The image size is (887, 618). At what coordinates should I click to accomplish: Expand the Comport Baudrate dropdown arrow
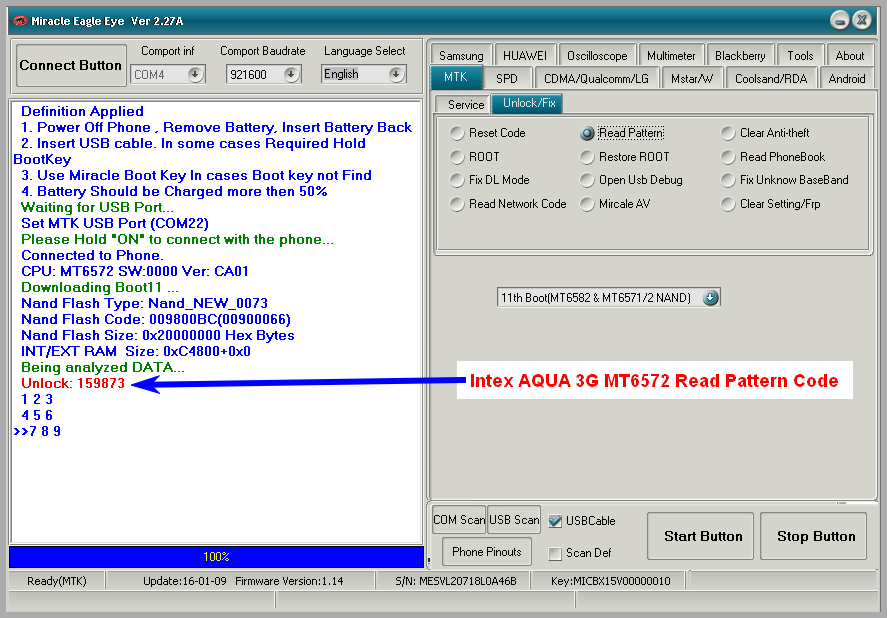click(x=291, y=74)
